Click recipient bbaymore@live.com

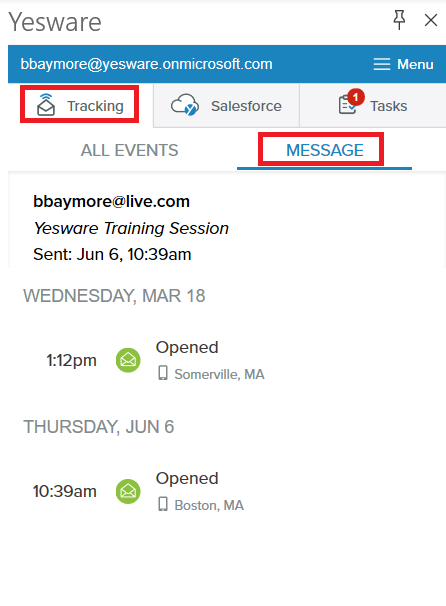[x=111, y=201]
